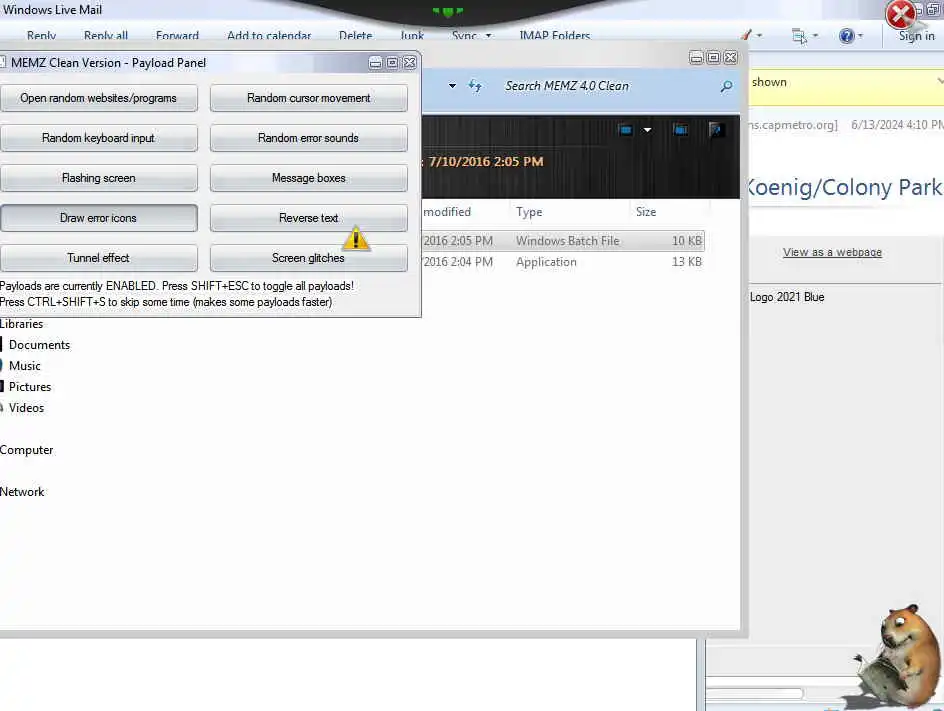944x711 pixels.
Task: Toggle the Draw error icons payload
Action: tap(98, 218)
